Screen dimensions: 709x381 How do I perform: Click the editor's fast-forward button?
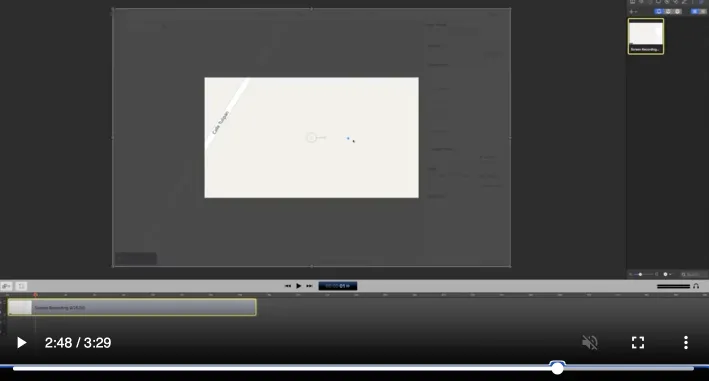(309, 286)
